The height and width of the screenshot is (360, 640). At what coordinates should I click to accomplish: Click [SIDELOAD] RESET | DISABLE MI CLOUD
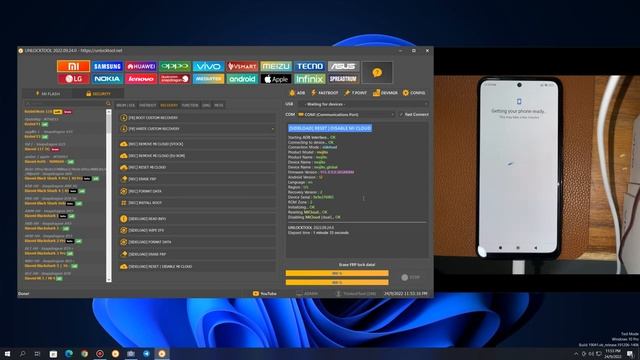point(198,267)
